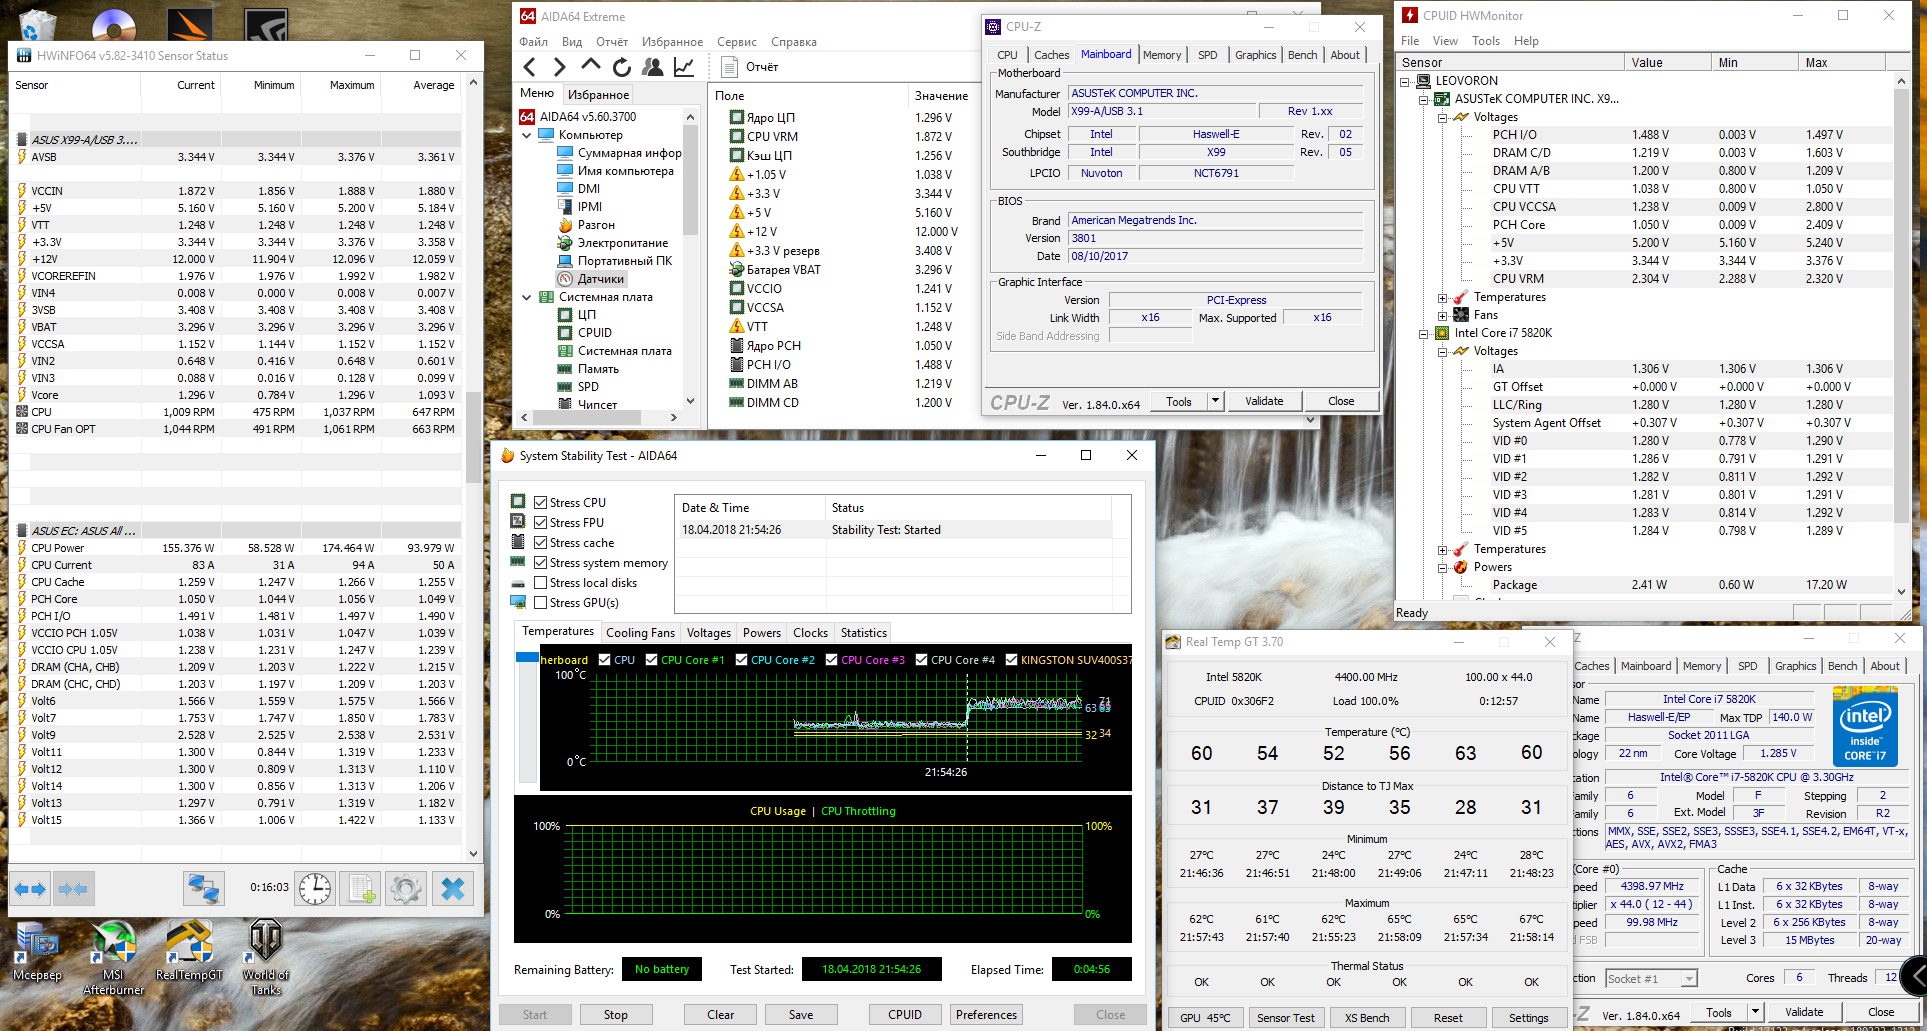The width and height of the screenshot is (1927, 1031).
Task: Select Разгон in the AIDA64 tree
Action: [596, 225]
